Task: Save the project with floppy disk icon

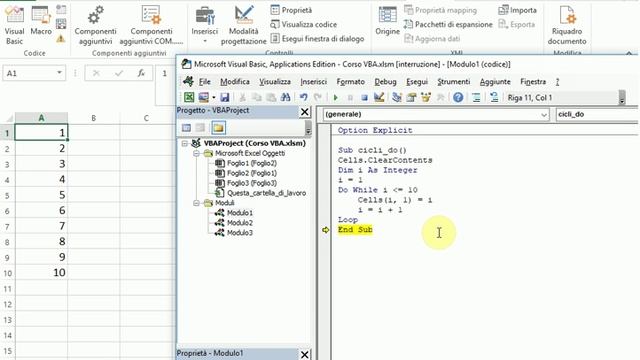Action: pos(224,97)
